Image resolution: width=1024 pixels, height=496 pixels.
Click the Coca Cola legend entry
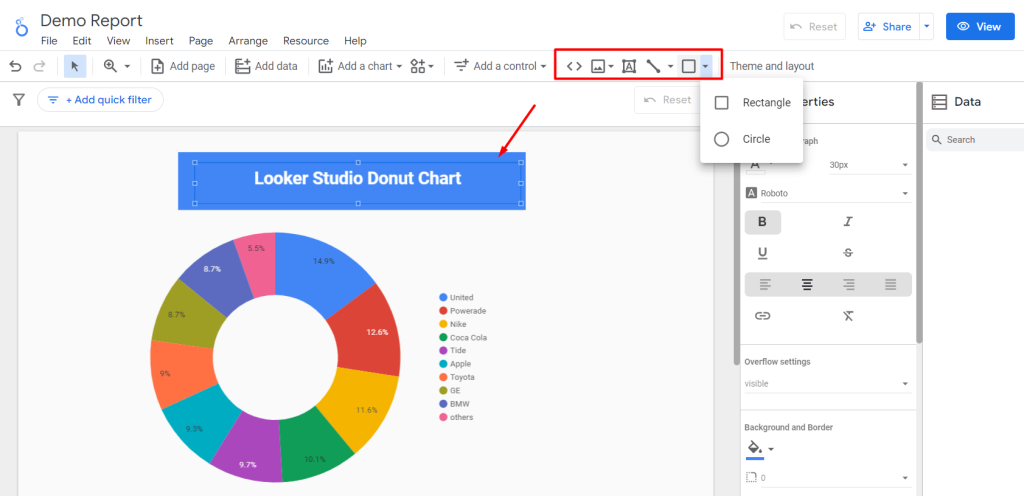click(463, 337)
